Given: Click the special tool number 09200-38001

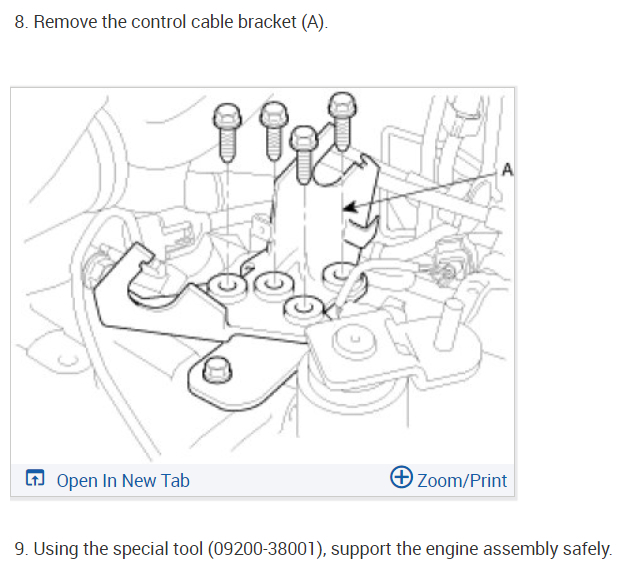Looking at the screenshot, I should [264, 549].
